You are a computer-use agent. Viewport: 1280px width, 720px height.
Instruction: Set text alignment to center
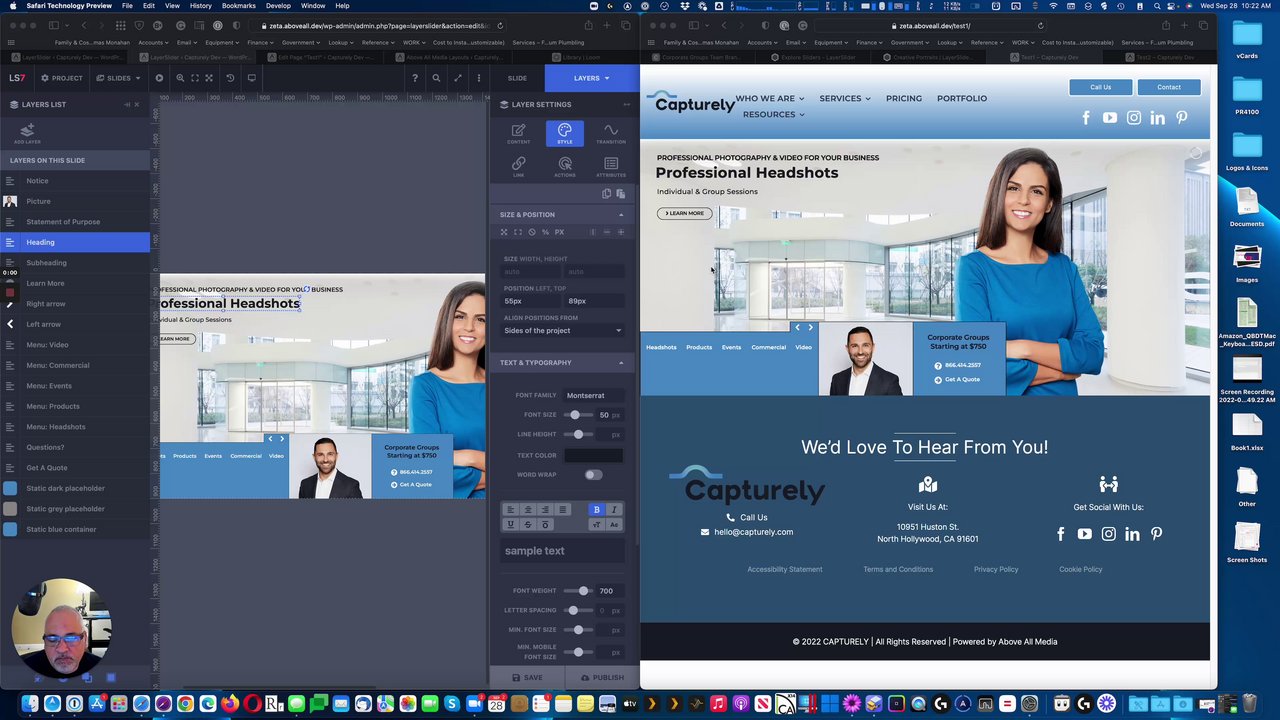[528, 510]
